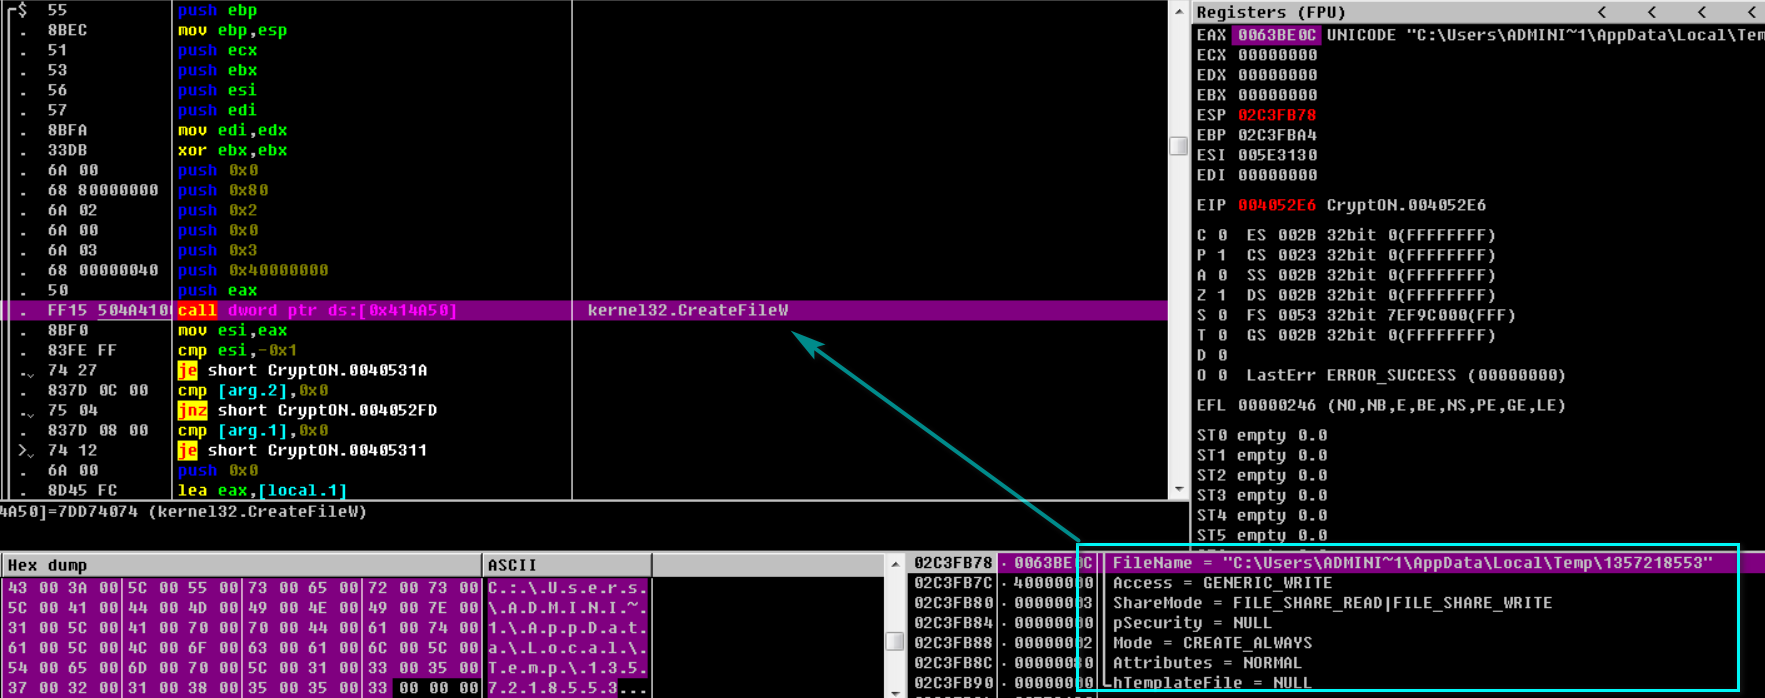Click the disassembly scrollbar thumb
1765x698 pixels.
click(x=1178, y=146)
